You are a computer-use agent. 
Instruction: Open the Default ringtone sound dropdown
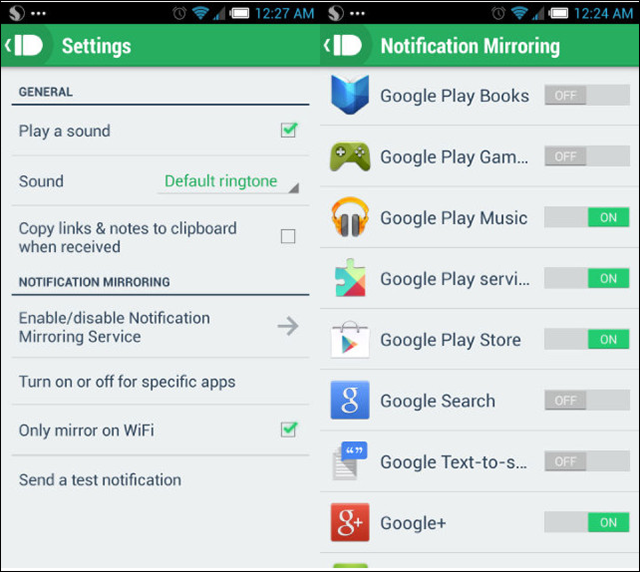[x=229, y=181]
